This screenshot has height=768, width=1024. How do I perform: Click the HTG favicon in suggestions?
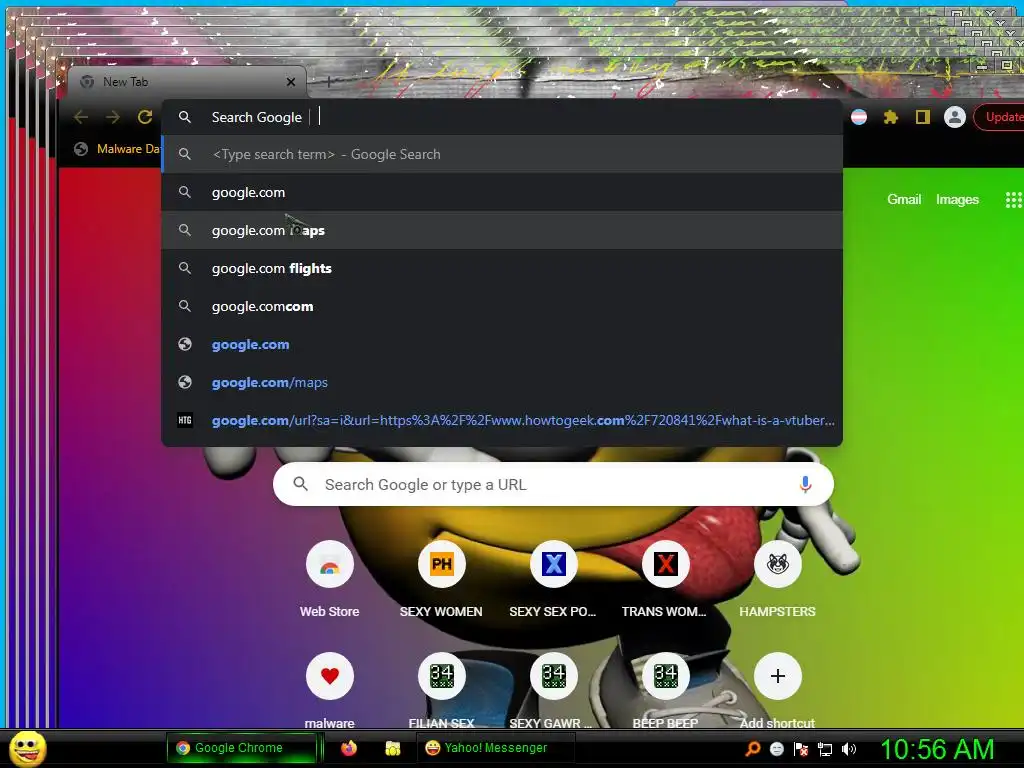pyautogui.click(x=185, y=420)
